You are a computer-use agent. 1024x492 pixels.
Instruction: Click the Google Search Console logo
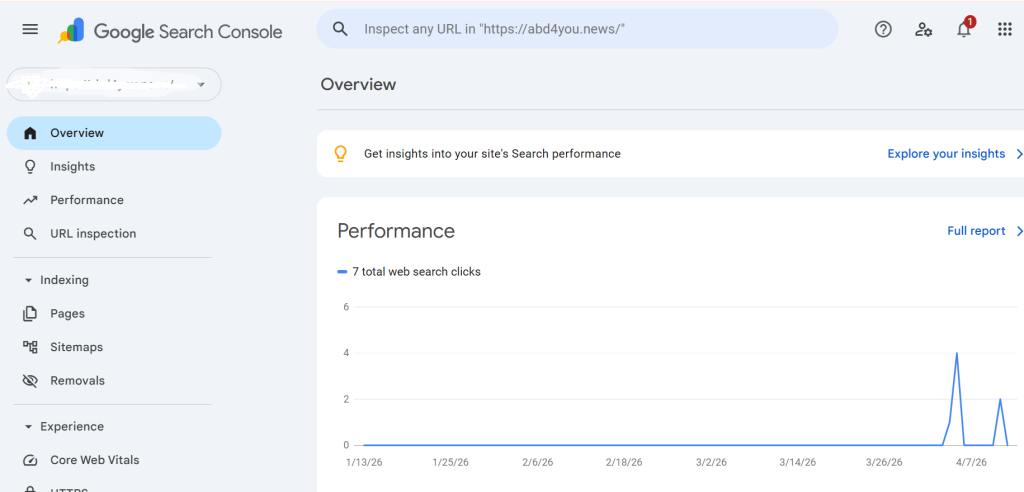click(170, 31)
